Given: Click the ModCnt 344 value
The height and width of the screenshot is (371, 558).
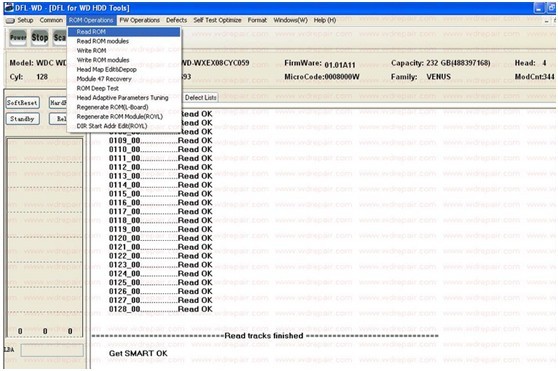Looking at the screenshot, I should click(x=549, y=76).
